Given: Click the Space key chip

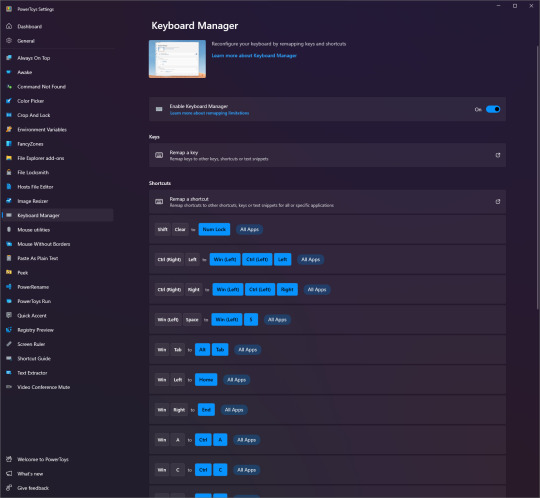Looking at the screenshot, I should (192, 320).
